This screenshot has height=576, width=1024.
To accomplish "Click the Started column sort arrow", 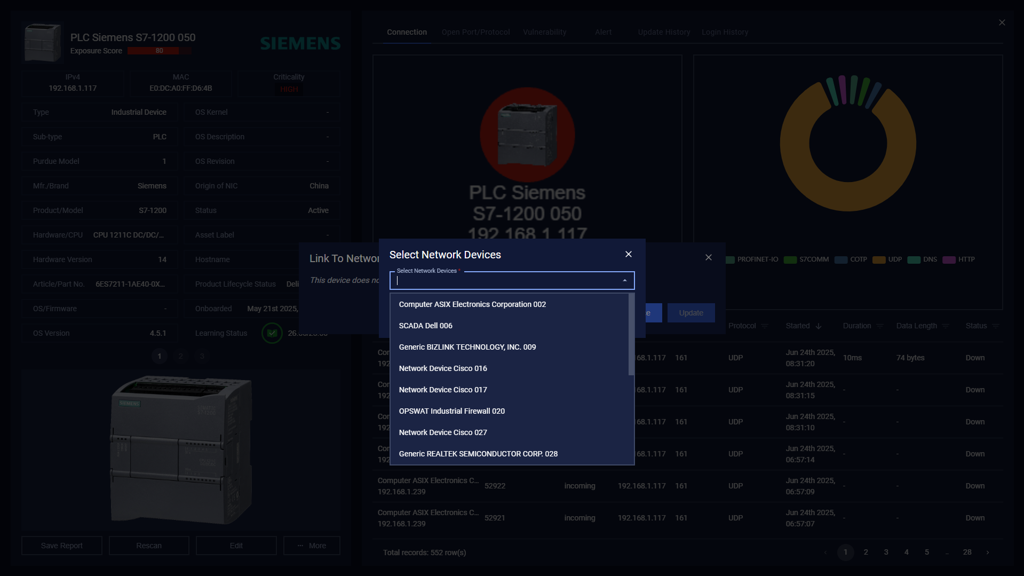I will click(818, 326).
